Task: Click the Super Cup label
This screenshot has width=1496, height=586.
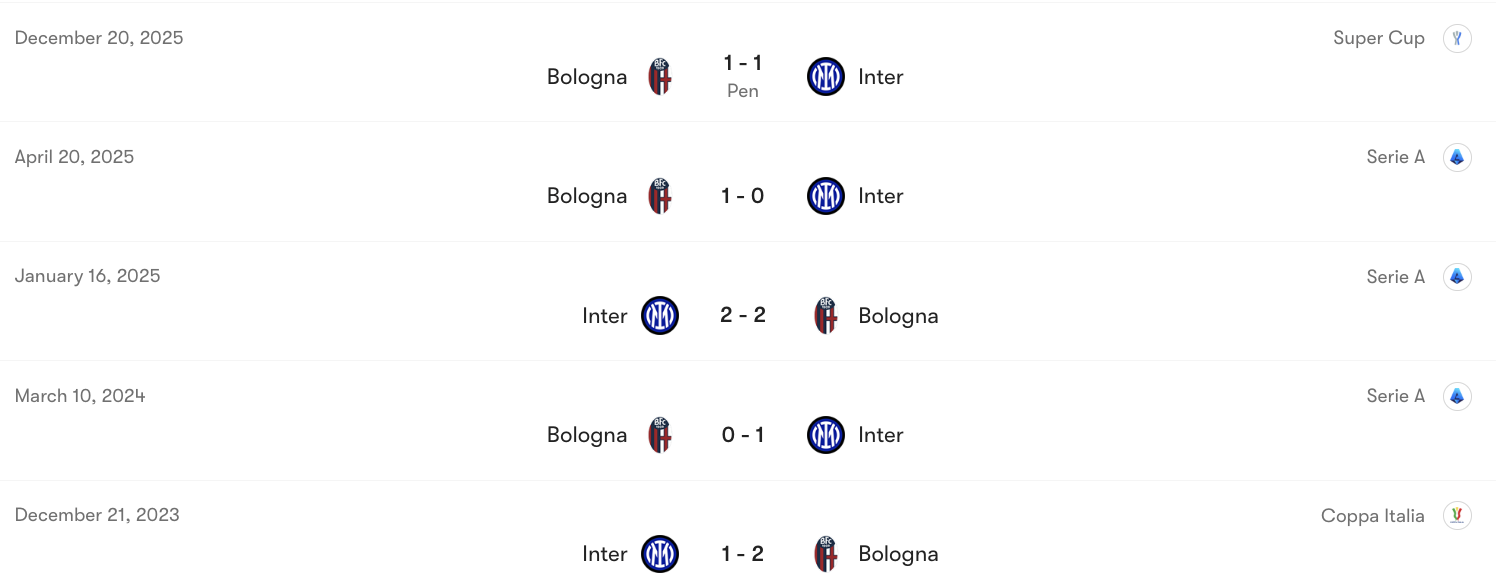Action: [x=1379, y=38]
